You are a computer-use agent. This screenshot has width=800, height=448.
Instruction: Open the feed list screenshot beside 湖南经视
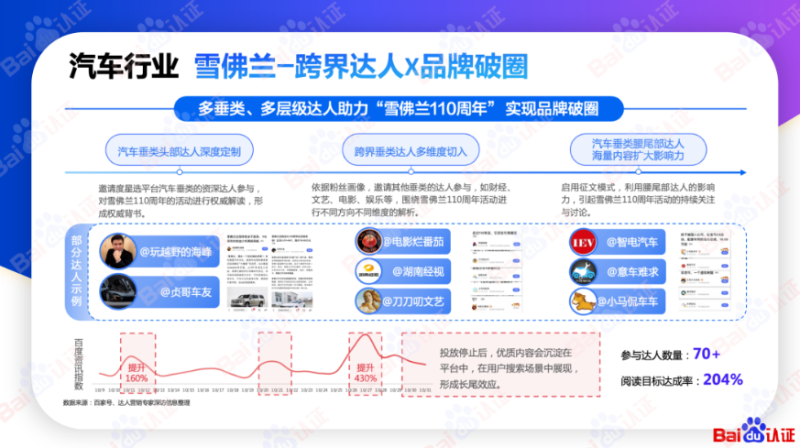pos(496,270)
